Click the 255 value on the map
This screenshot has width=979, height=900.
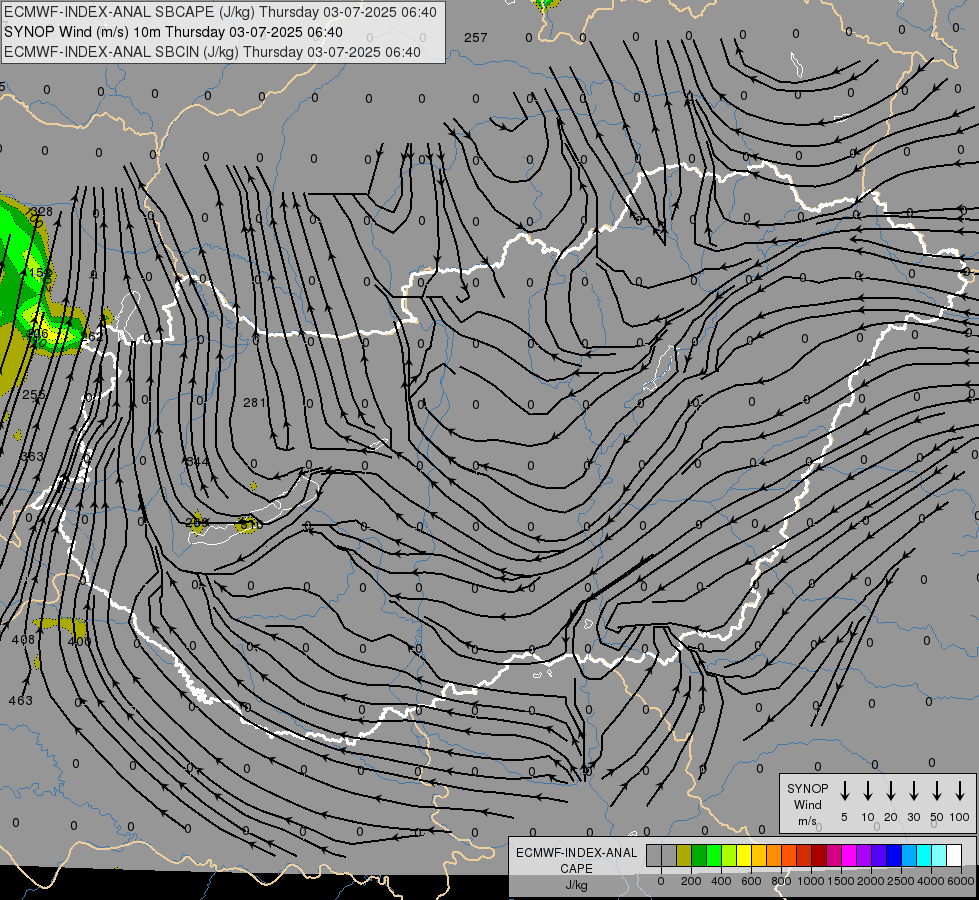34,395
